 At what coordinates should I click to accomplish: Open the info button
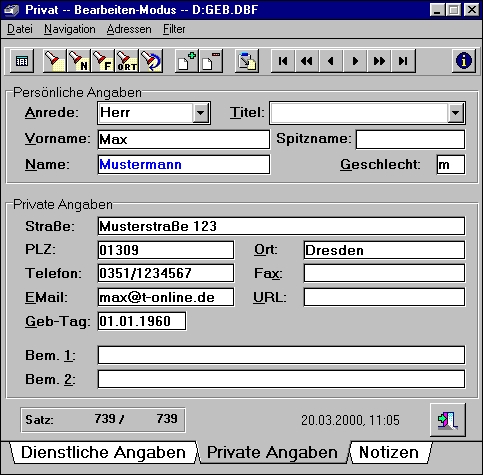tap(464, 61)
